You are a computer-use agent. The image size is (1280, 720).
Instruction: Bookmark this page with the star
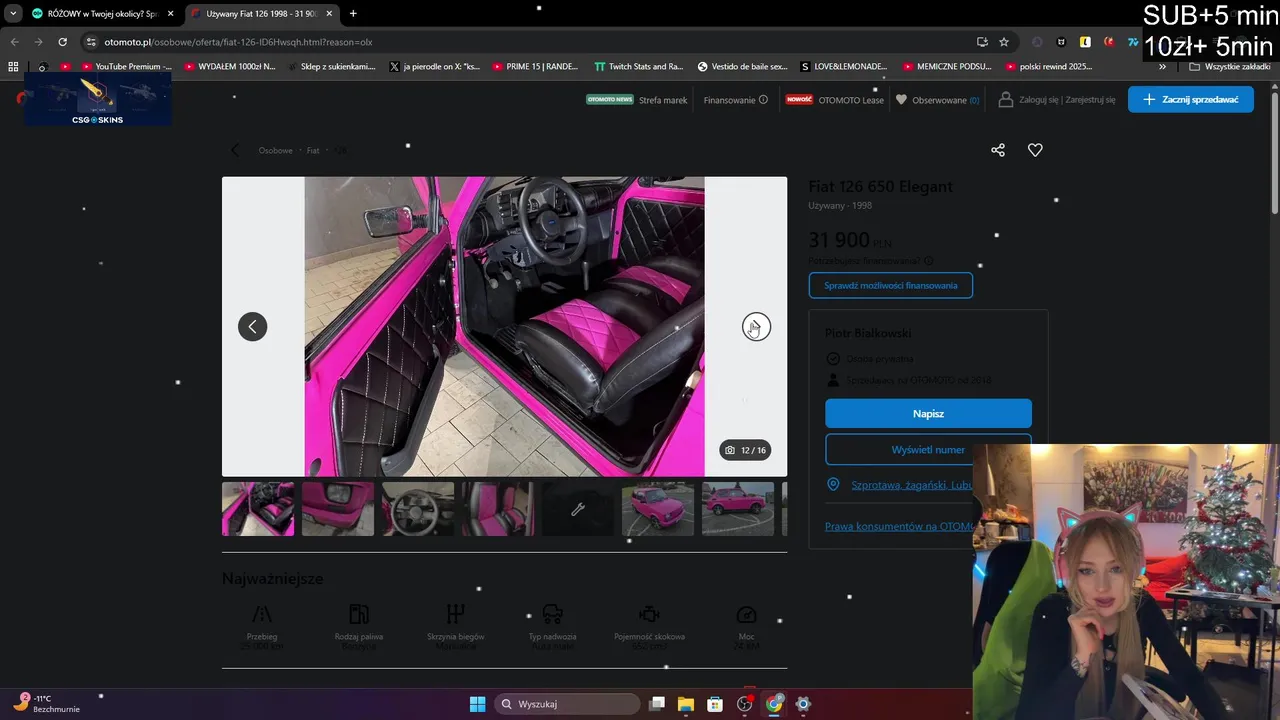click(1004, 42)
